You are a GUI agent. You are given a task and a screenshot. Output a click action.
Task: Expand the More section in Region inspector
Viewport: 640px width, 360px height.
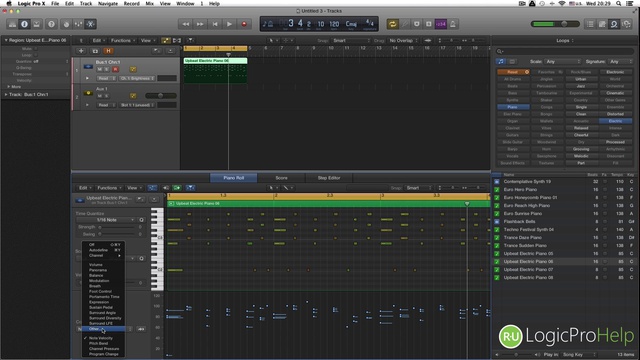pyautogui.click(x=9, y=87)
